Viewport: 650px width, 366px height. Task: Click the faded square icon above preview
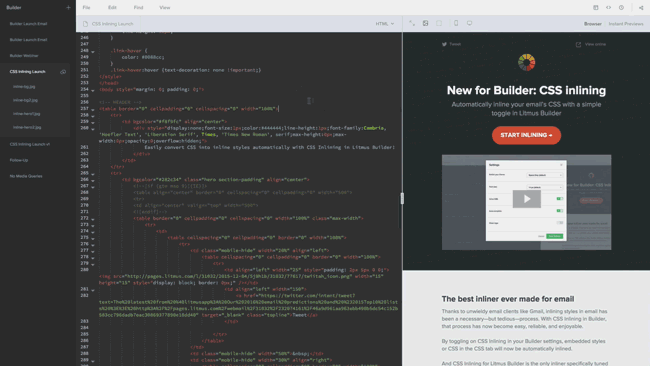439,23
